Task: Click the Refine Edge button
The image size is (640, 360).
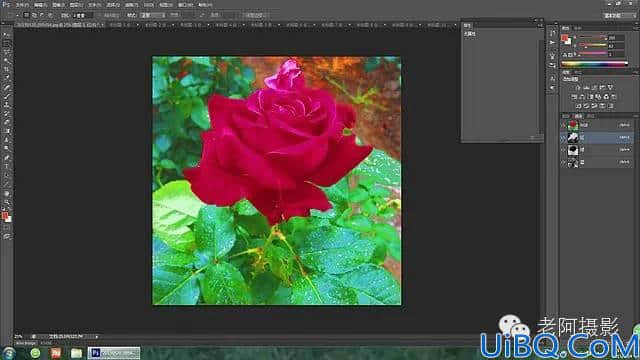Action: [255, 15]
